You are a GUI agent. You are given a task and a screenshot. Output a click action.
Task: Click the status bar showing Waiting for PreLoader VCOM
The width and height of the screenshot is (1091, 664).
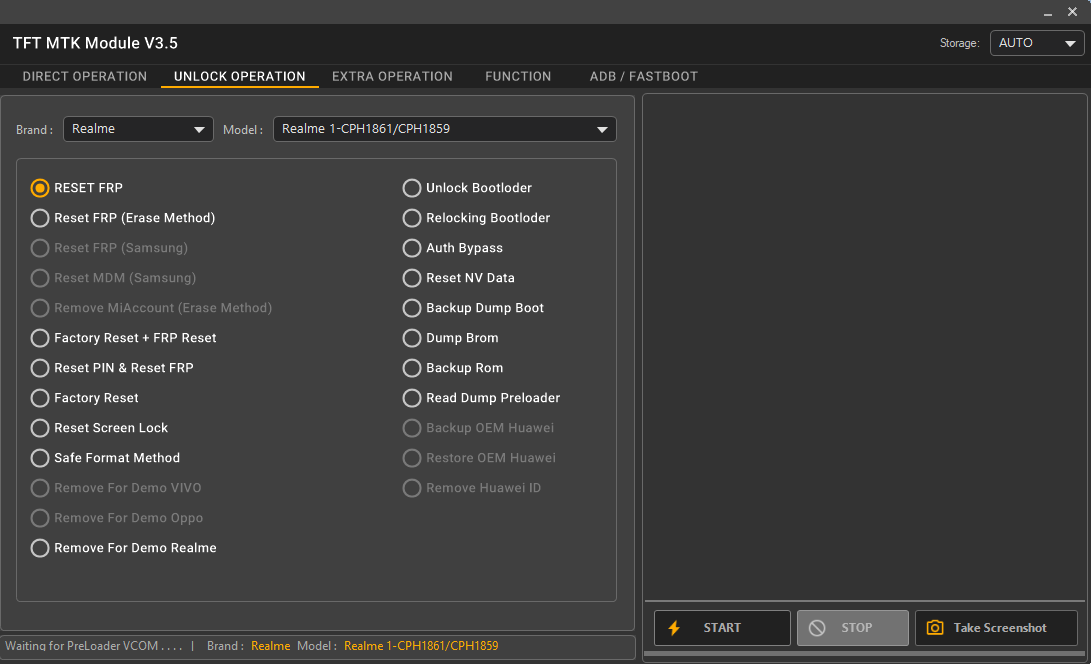[x=100, y=646]
